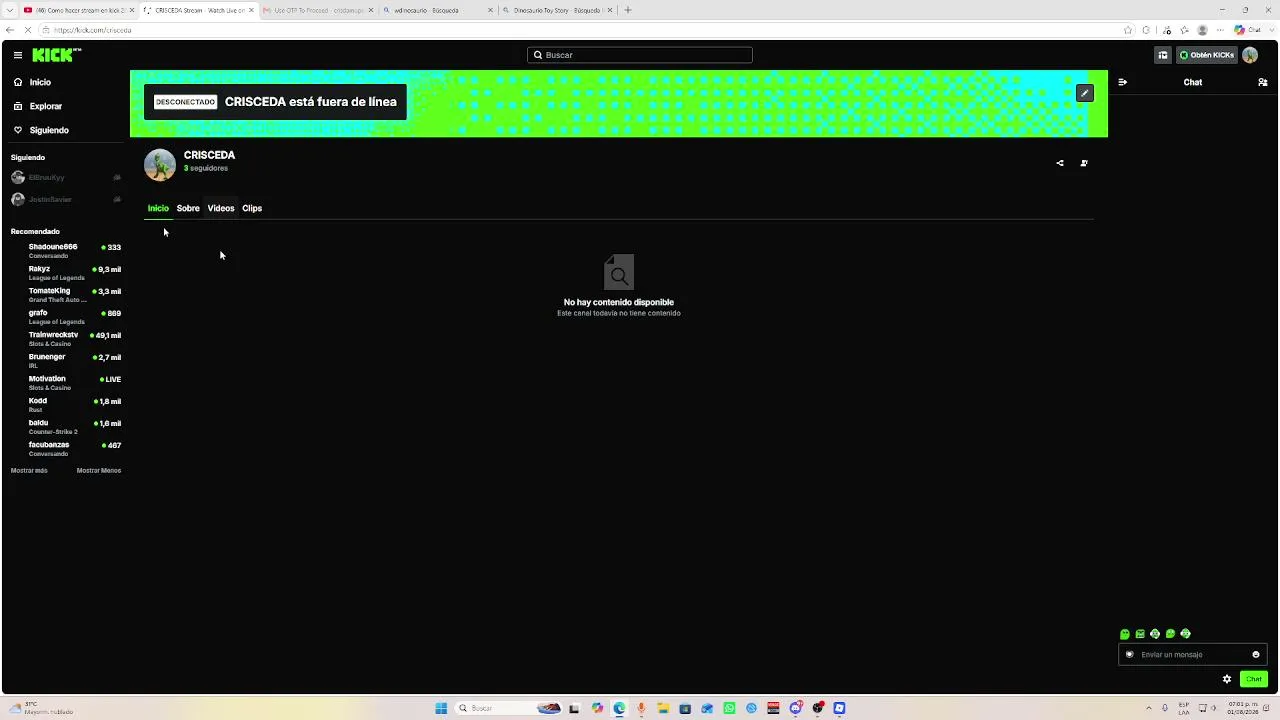Switch to the Clips channel tab
Screen dimensions: 1280x720
coord(252,208)
